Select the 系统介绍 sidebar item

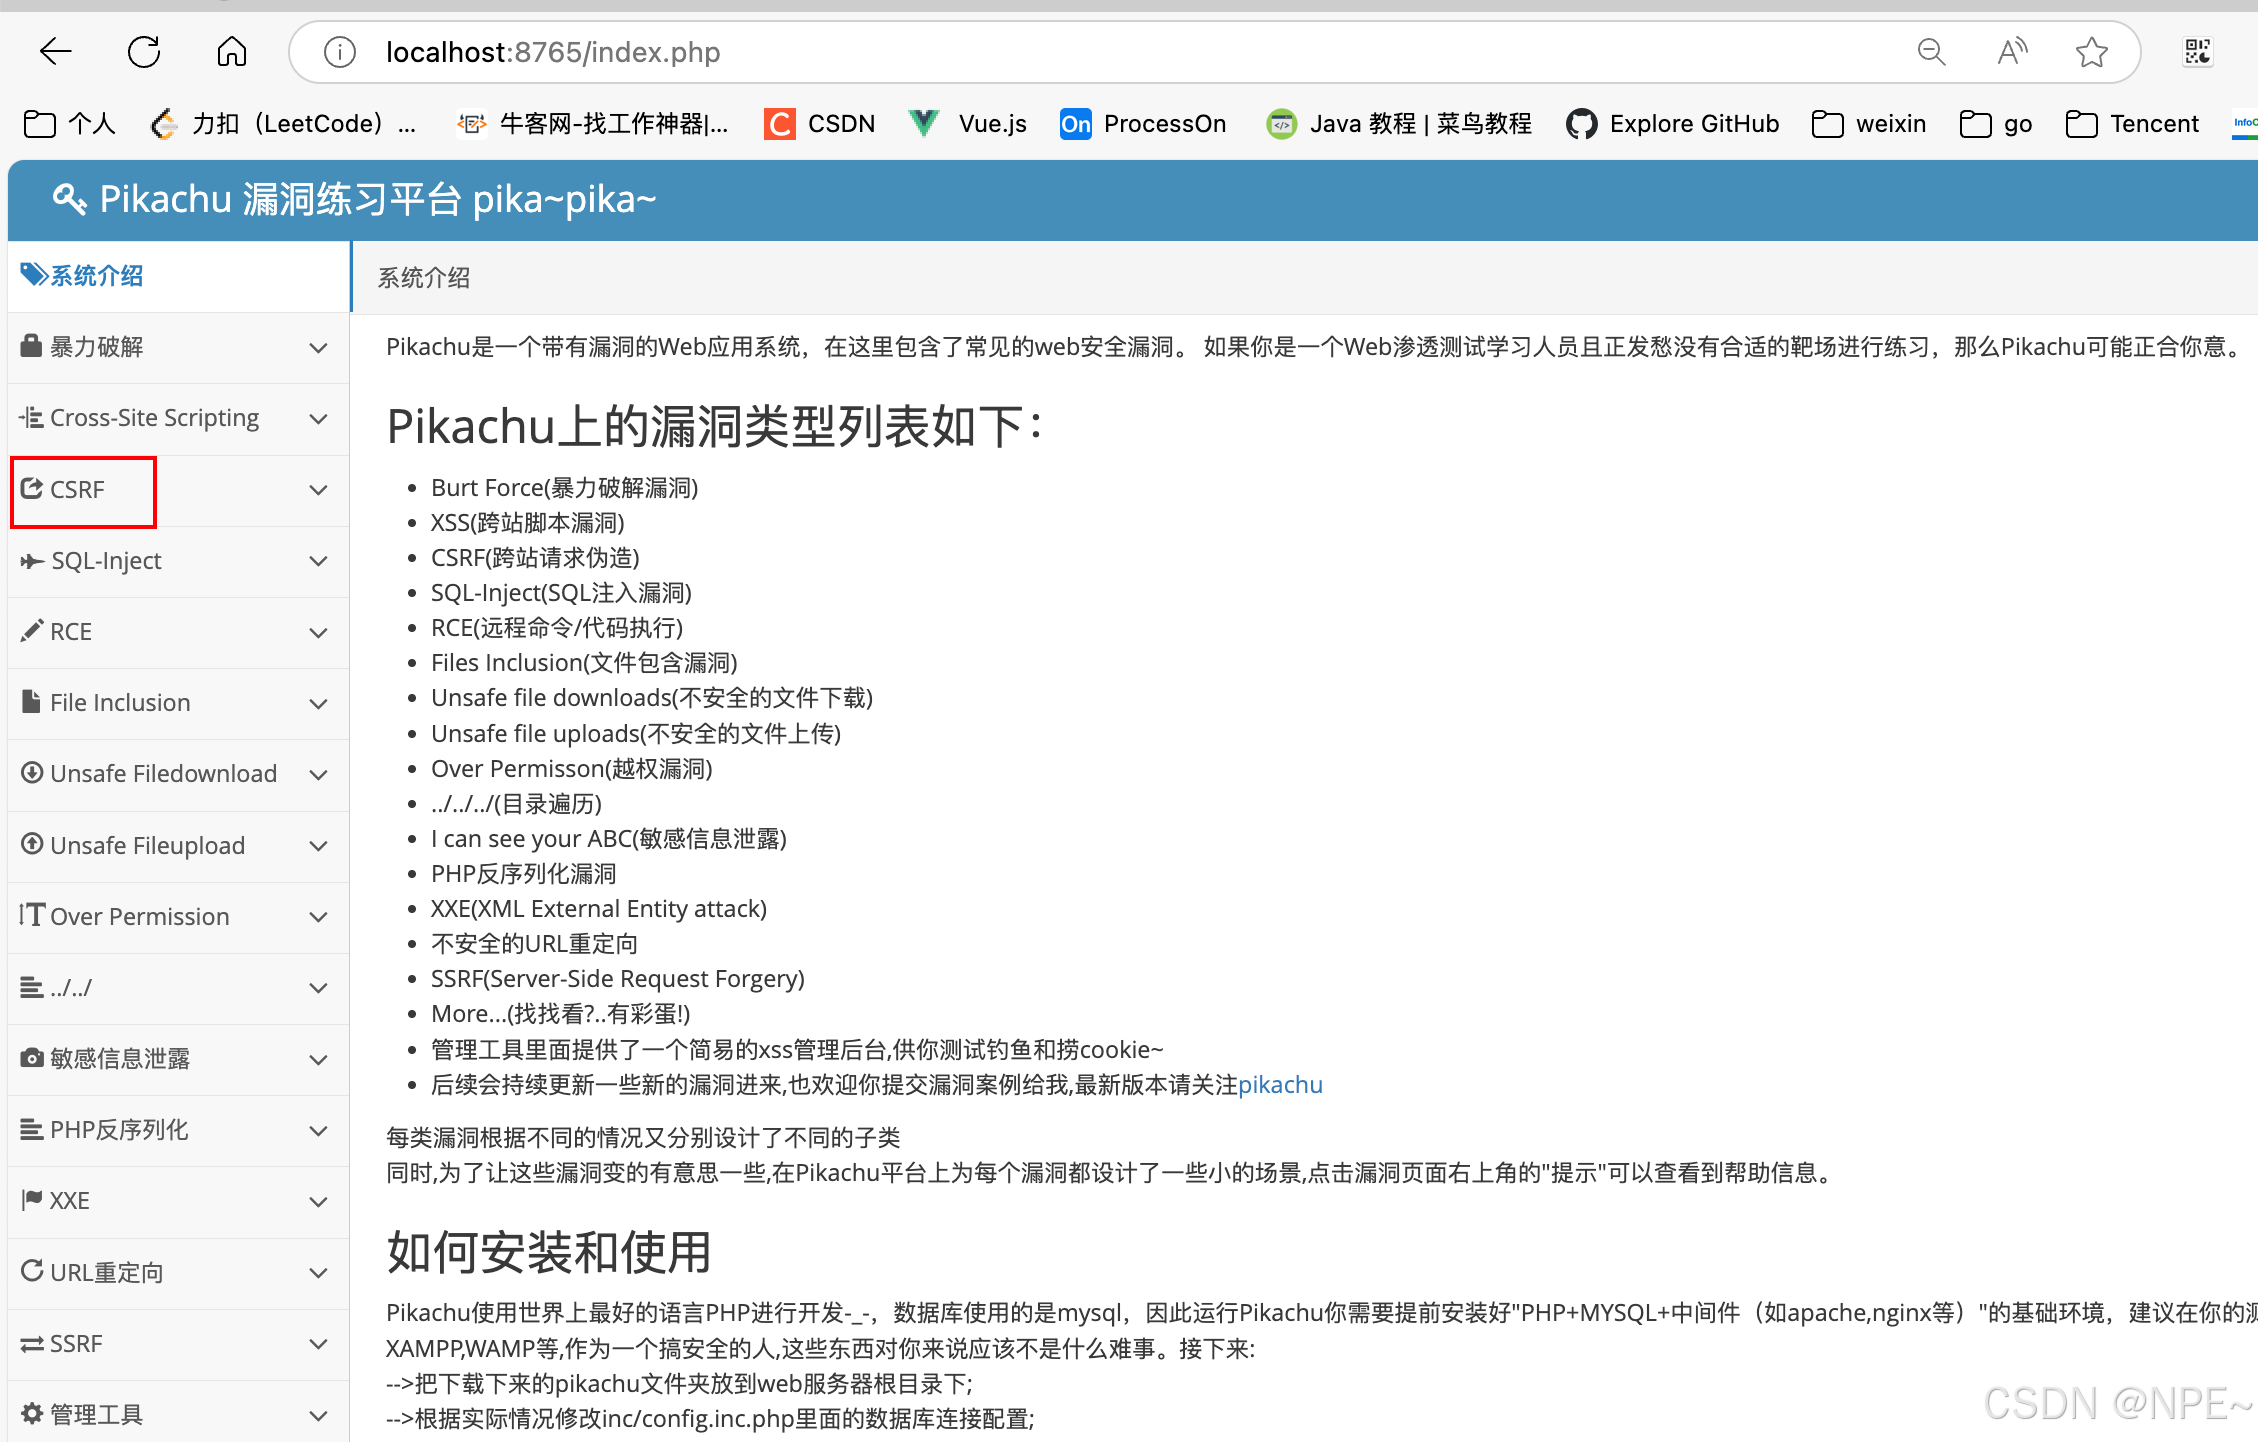[x=96, y=276]
